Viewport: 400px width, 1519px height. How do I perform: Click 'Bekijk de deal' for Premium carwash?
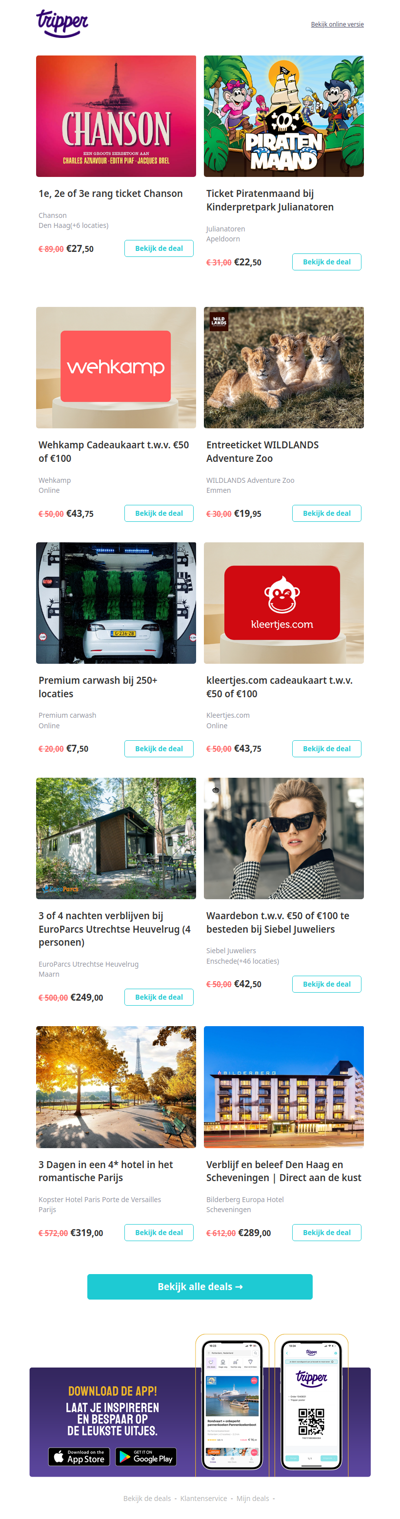[159, 748]
